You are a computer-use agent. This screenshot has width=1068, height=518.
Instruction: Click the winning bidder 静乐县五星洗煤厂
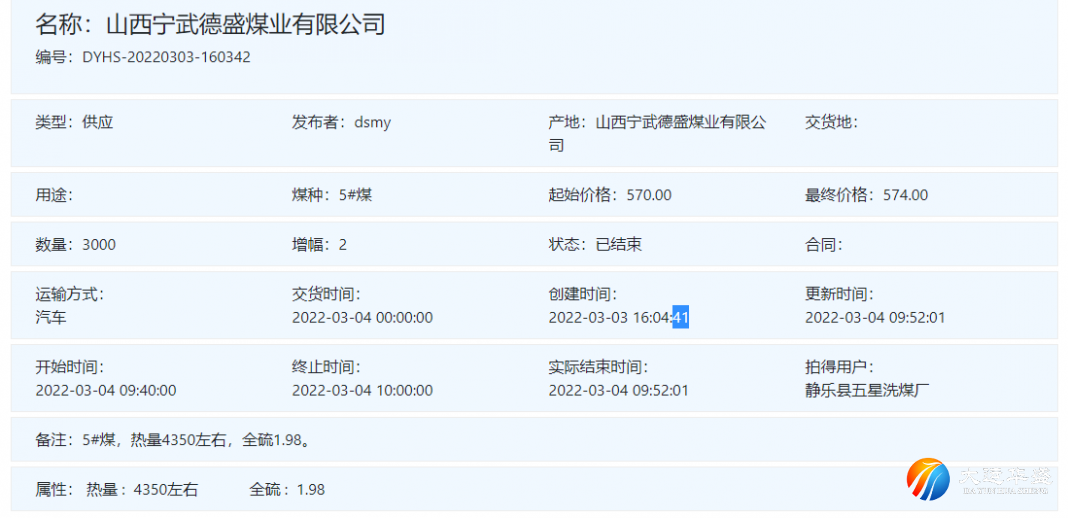coord(868,390)
